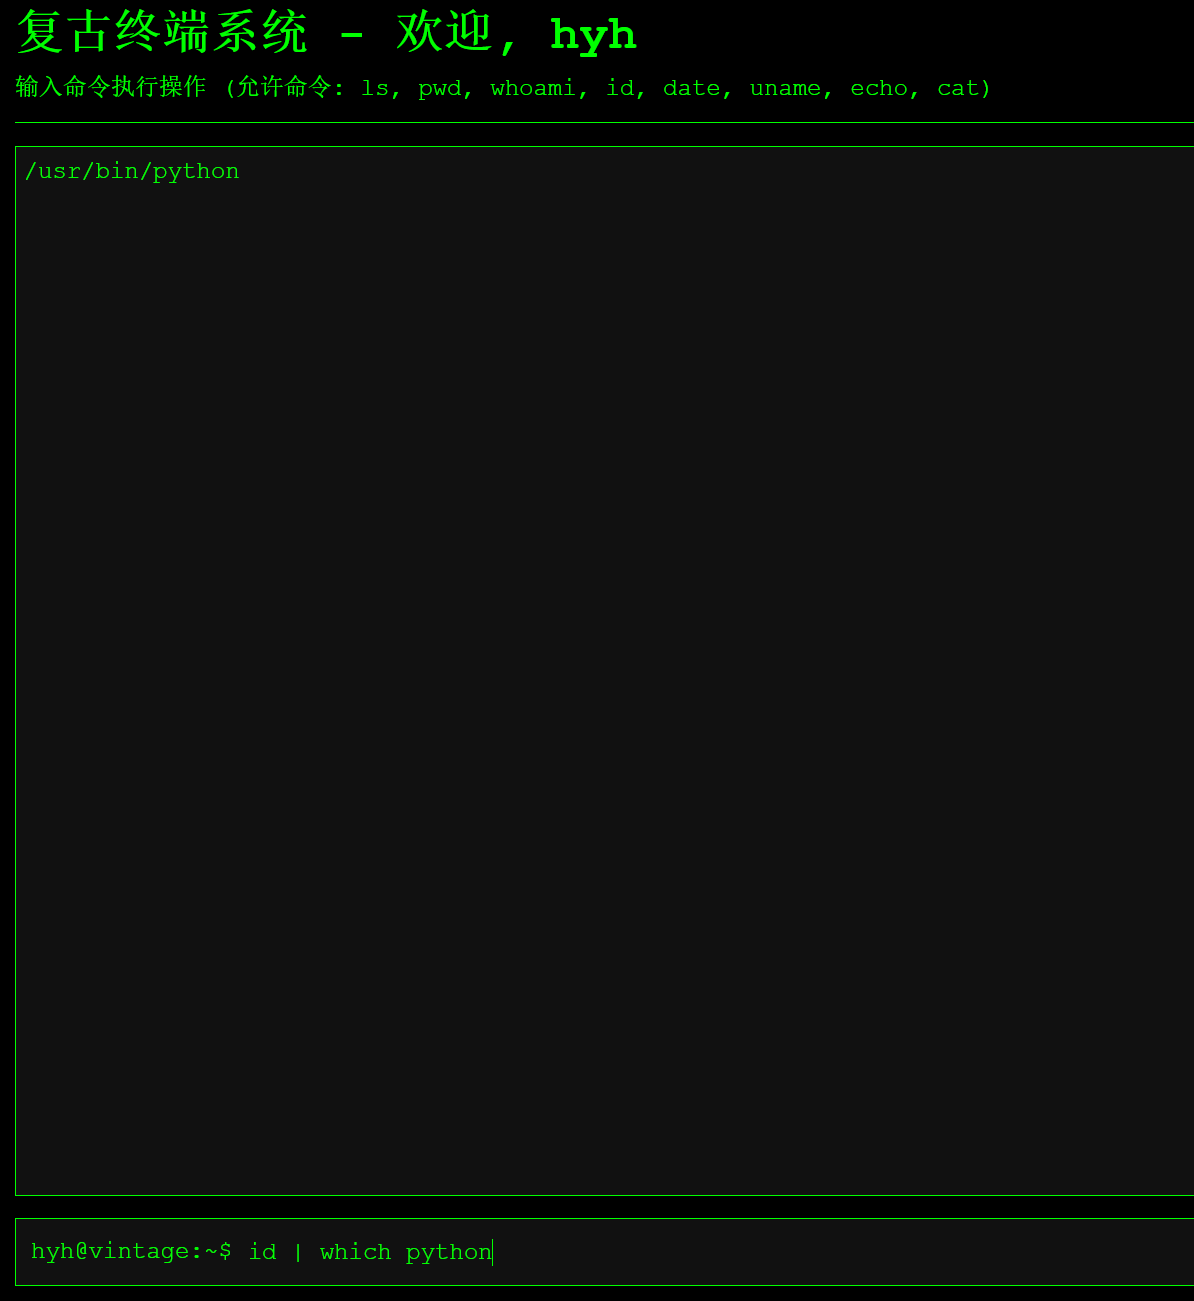Screen dimensions: 1194x1301
Task: Click echo in the allowed commands list
Action: click(878, 89)
